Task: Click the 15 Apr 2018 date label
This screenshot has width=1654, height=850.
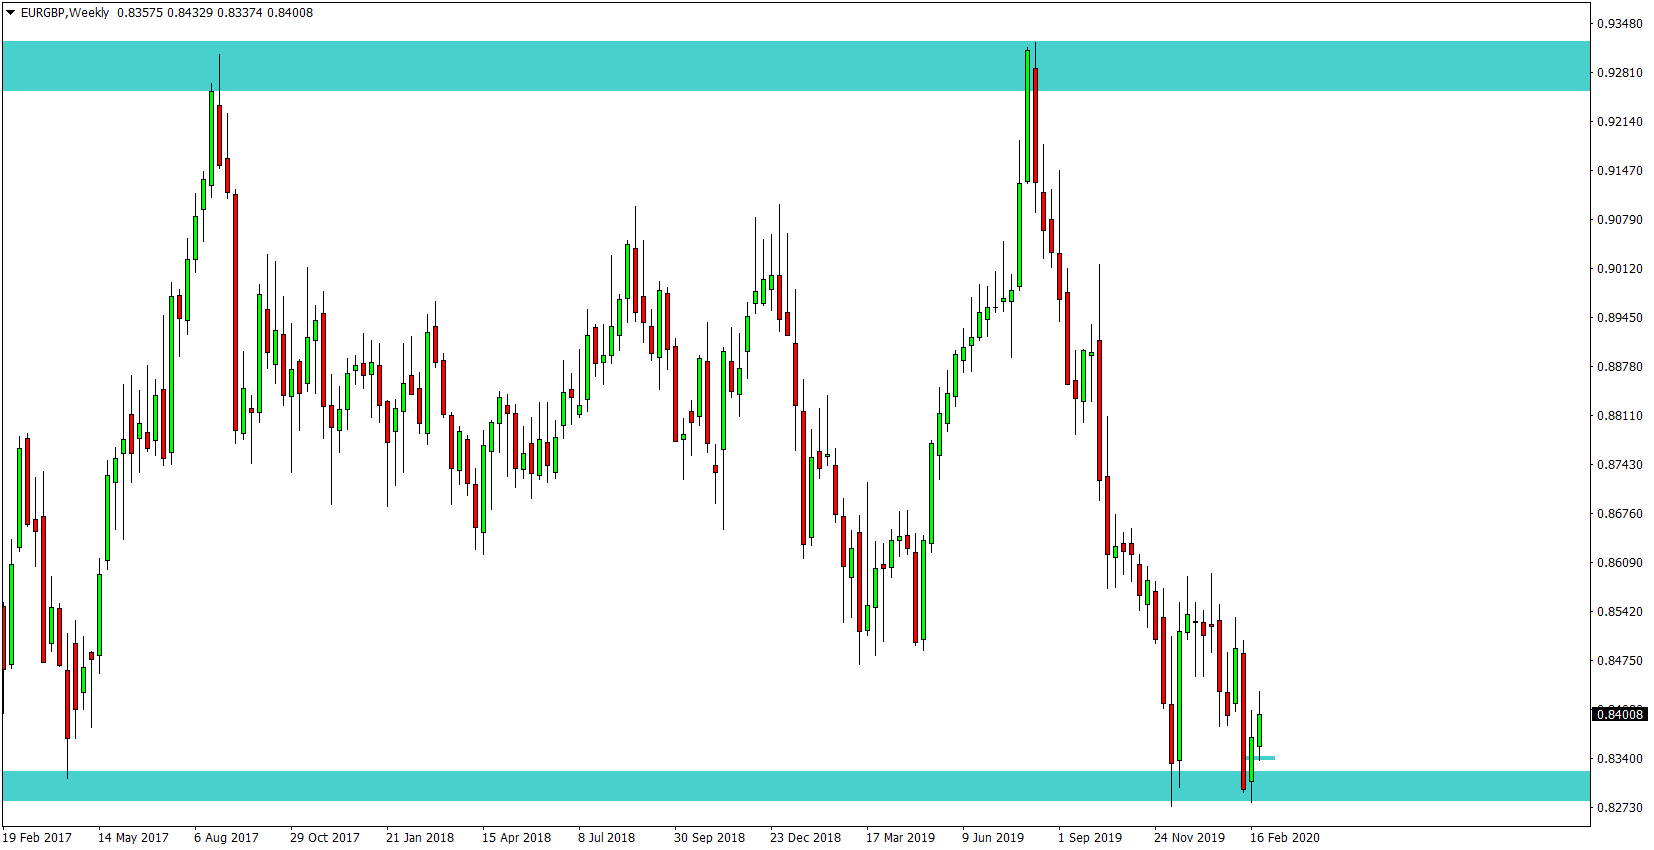Action: [x=516, y=837]
